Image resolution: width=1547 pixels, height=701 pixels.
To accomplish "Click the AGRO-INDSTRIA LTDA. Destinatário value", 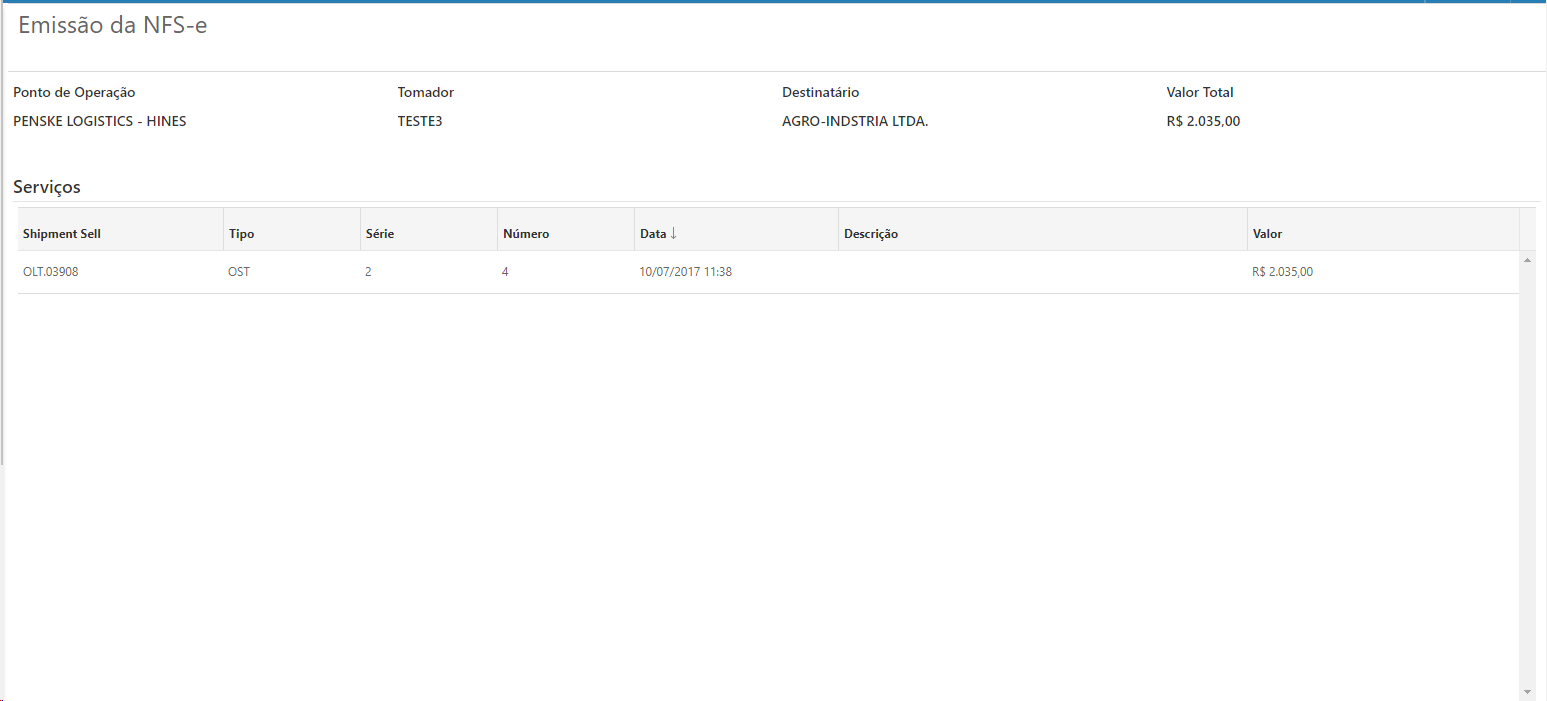I will click(x=855, y=122).
